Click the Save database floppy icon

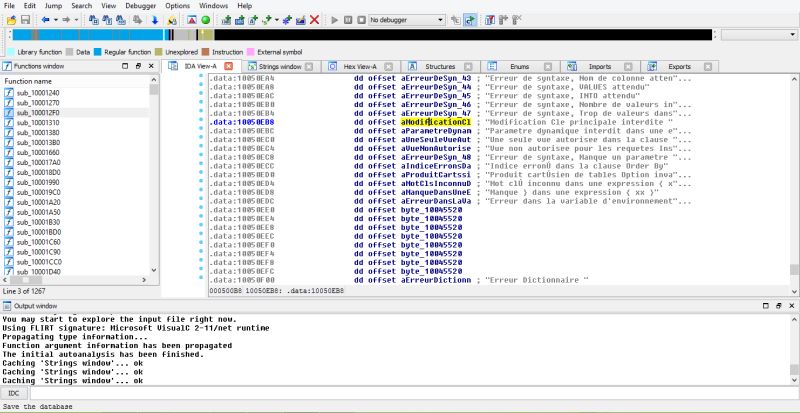point(25,20)
